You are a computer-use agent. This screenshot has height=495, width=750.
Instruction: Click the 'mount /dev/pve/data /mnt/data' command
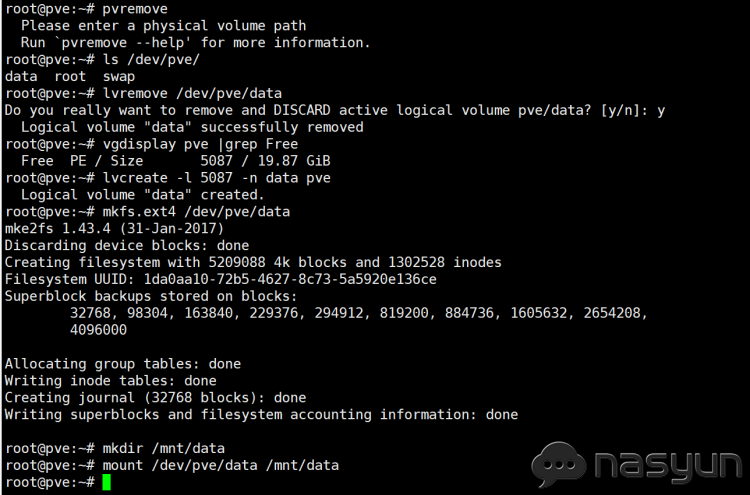coord(221,465)
